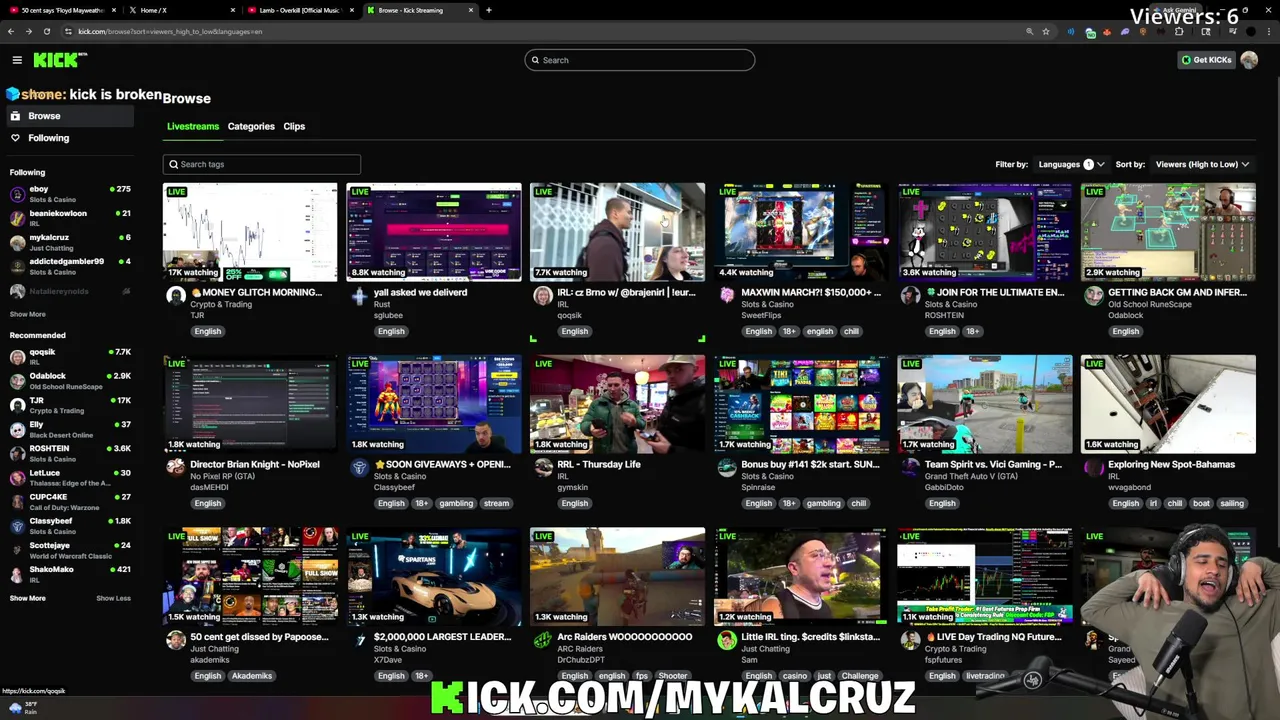Open Team Spirit vs. Vici Gaming stream
Screen dimensions: 1280x720
click(985, 404)
